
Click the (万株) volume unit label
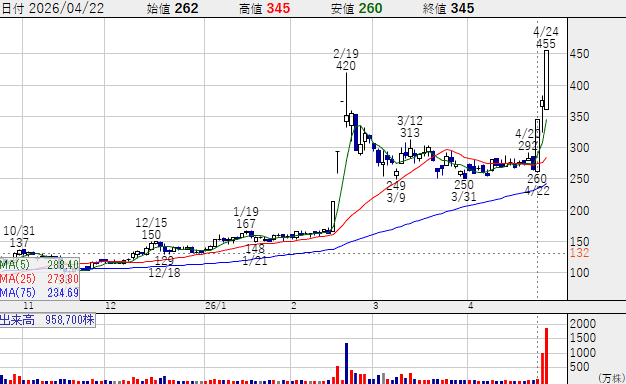click(x=611, y=378)
